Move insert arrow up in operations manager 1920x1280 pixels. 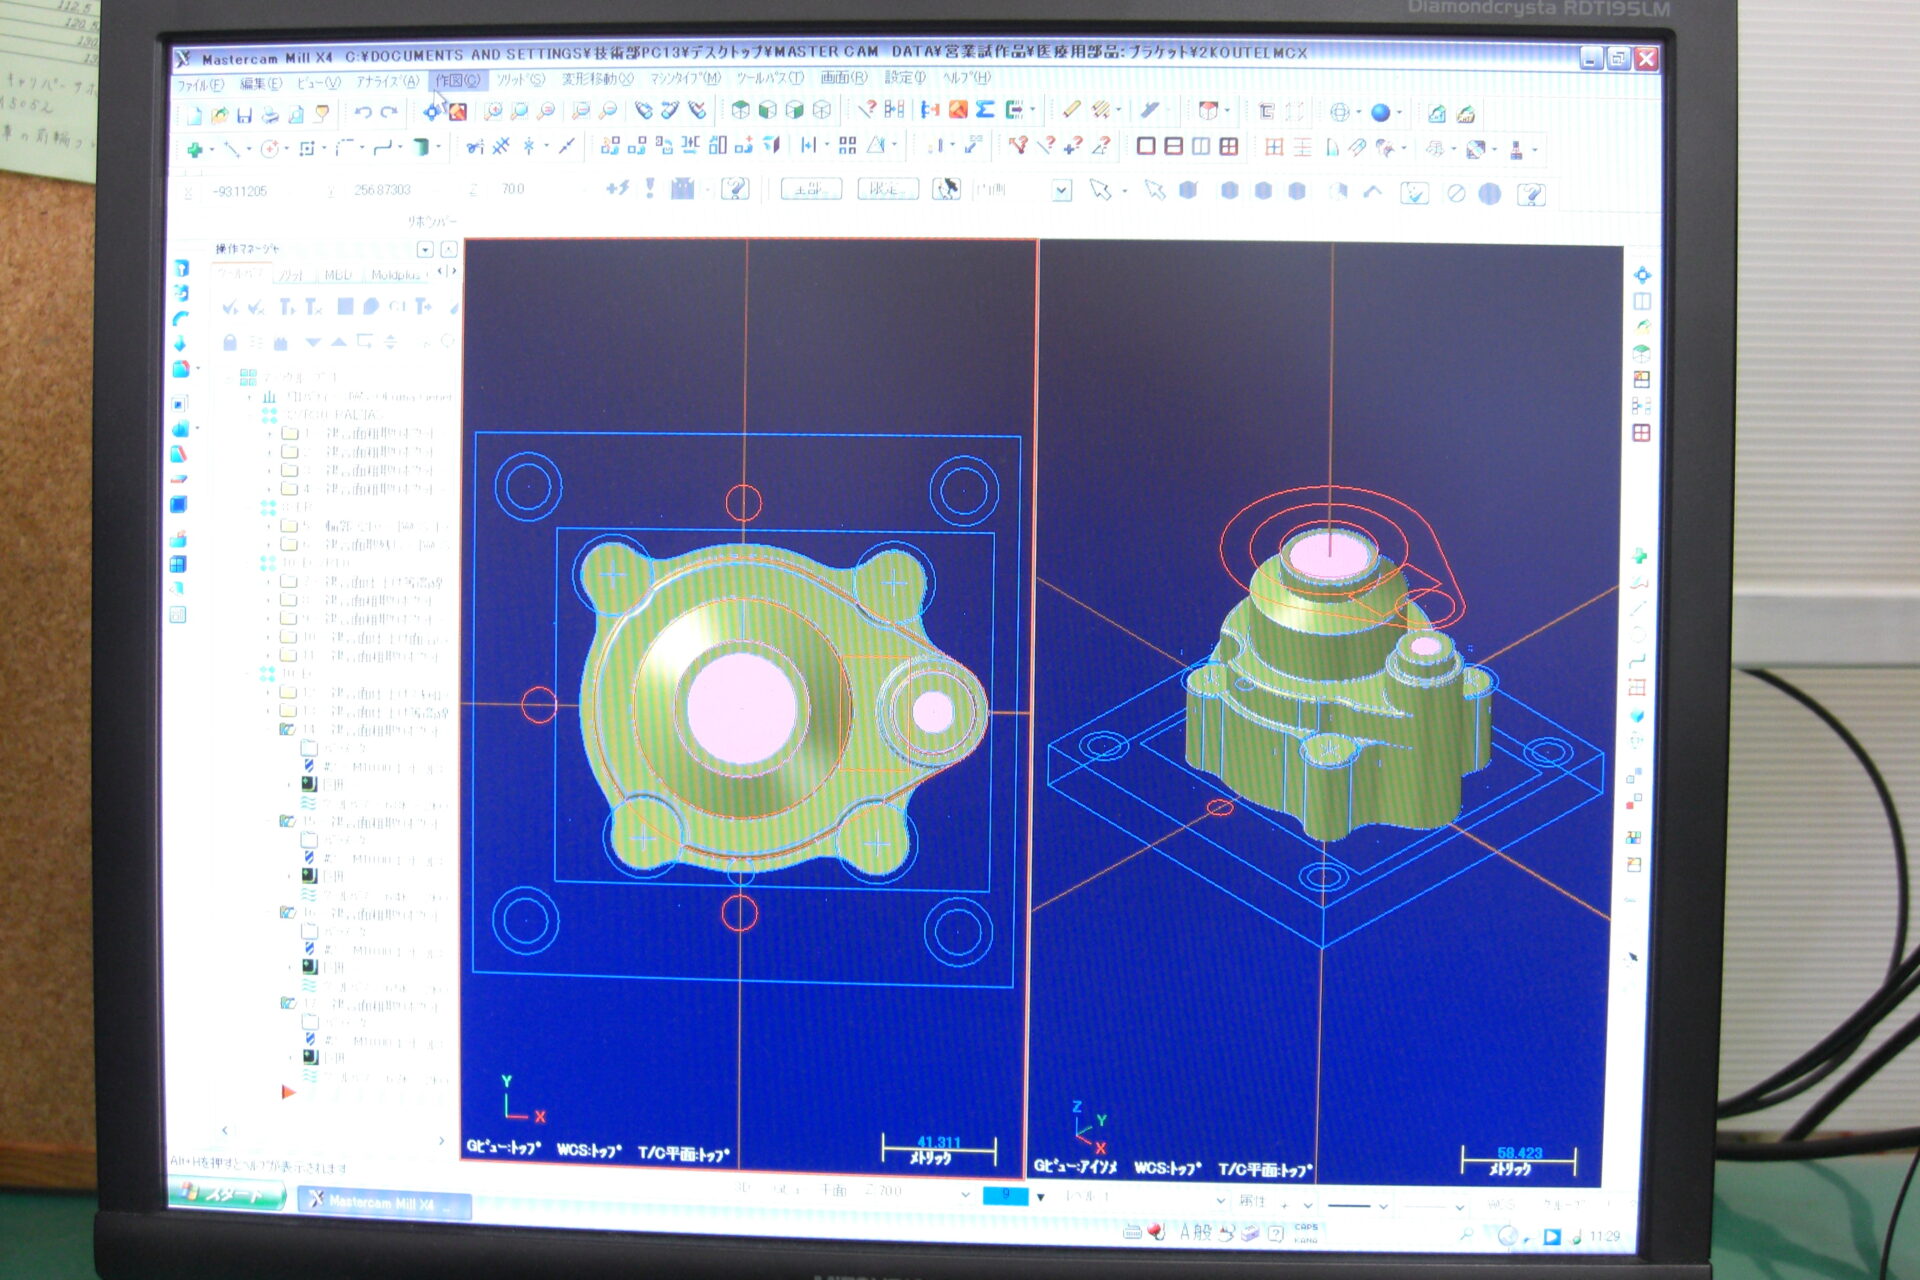[x=339, y=343]
